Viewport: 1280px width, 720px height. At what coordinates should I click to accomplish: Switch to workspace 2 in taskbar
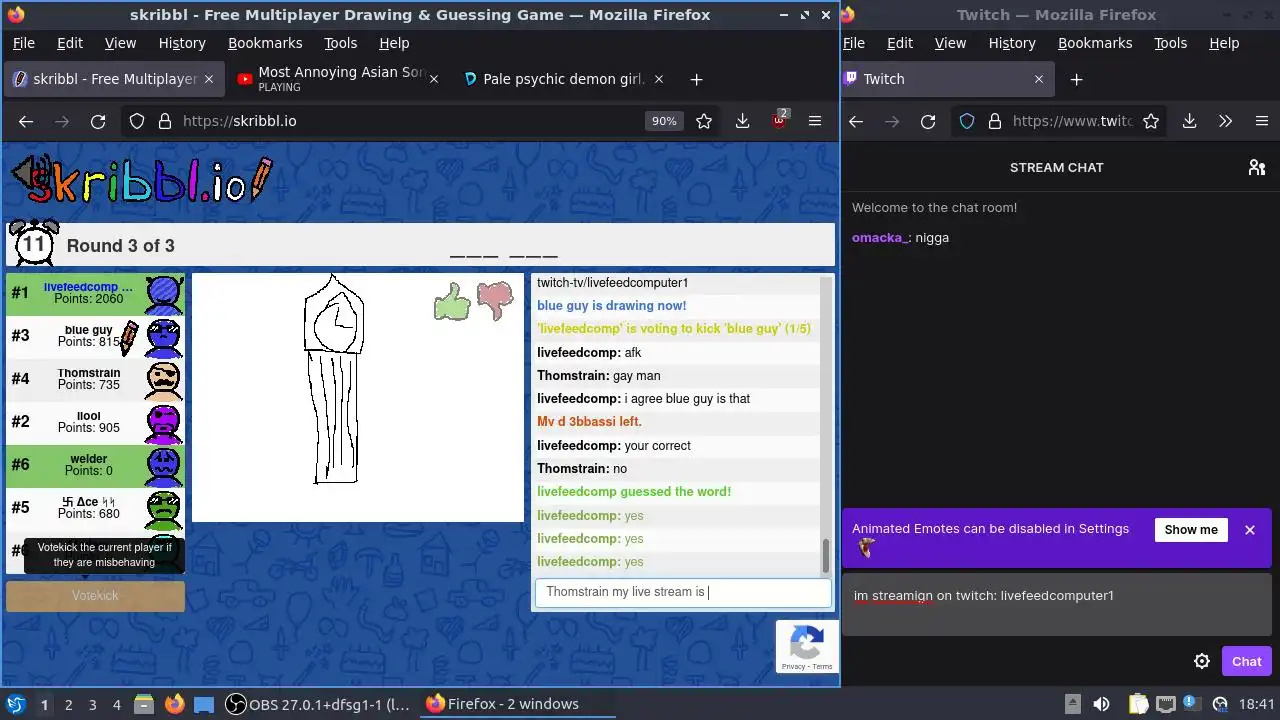pos(68,705)
